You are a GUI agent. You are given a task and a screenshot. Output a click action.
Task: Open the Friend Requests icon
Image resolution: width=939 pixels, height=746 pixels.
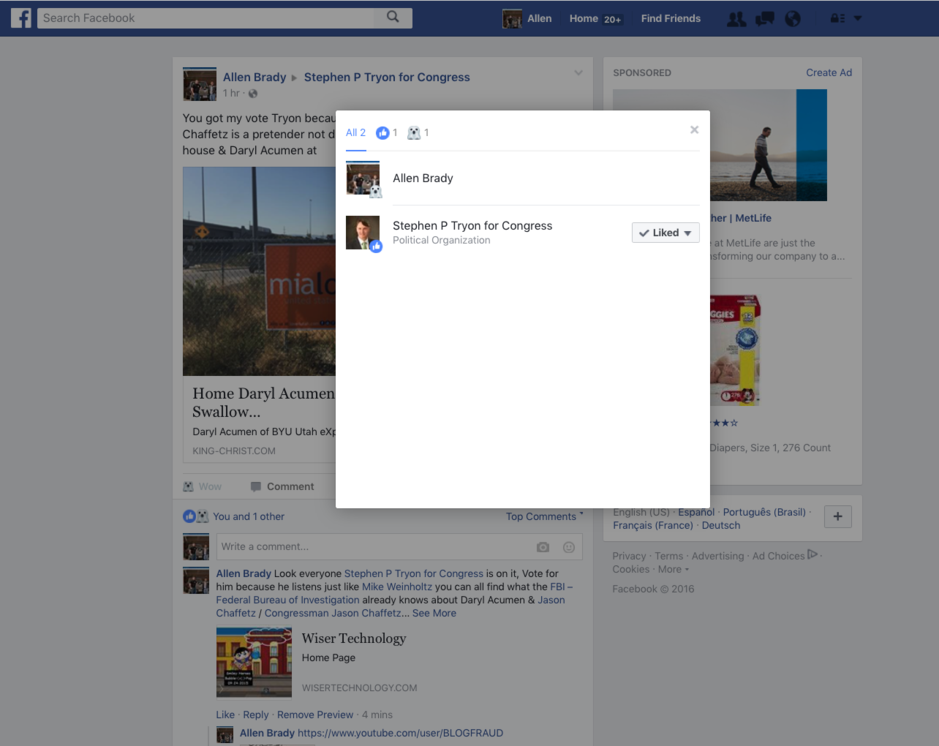click(736, 19)
